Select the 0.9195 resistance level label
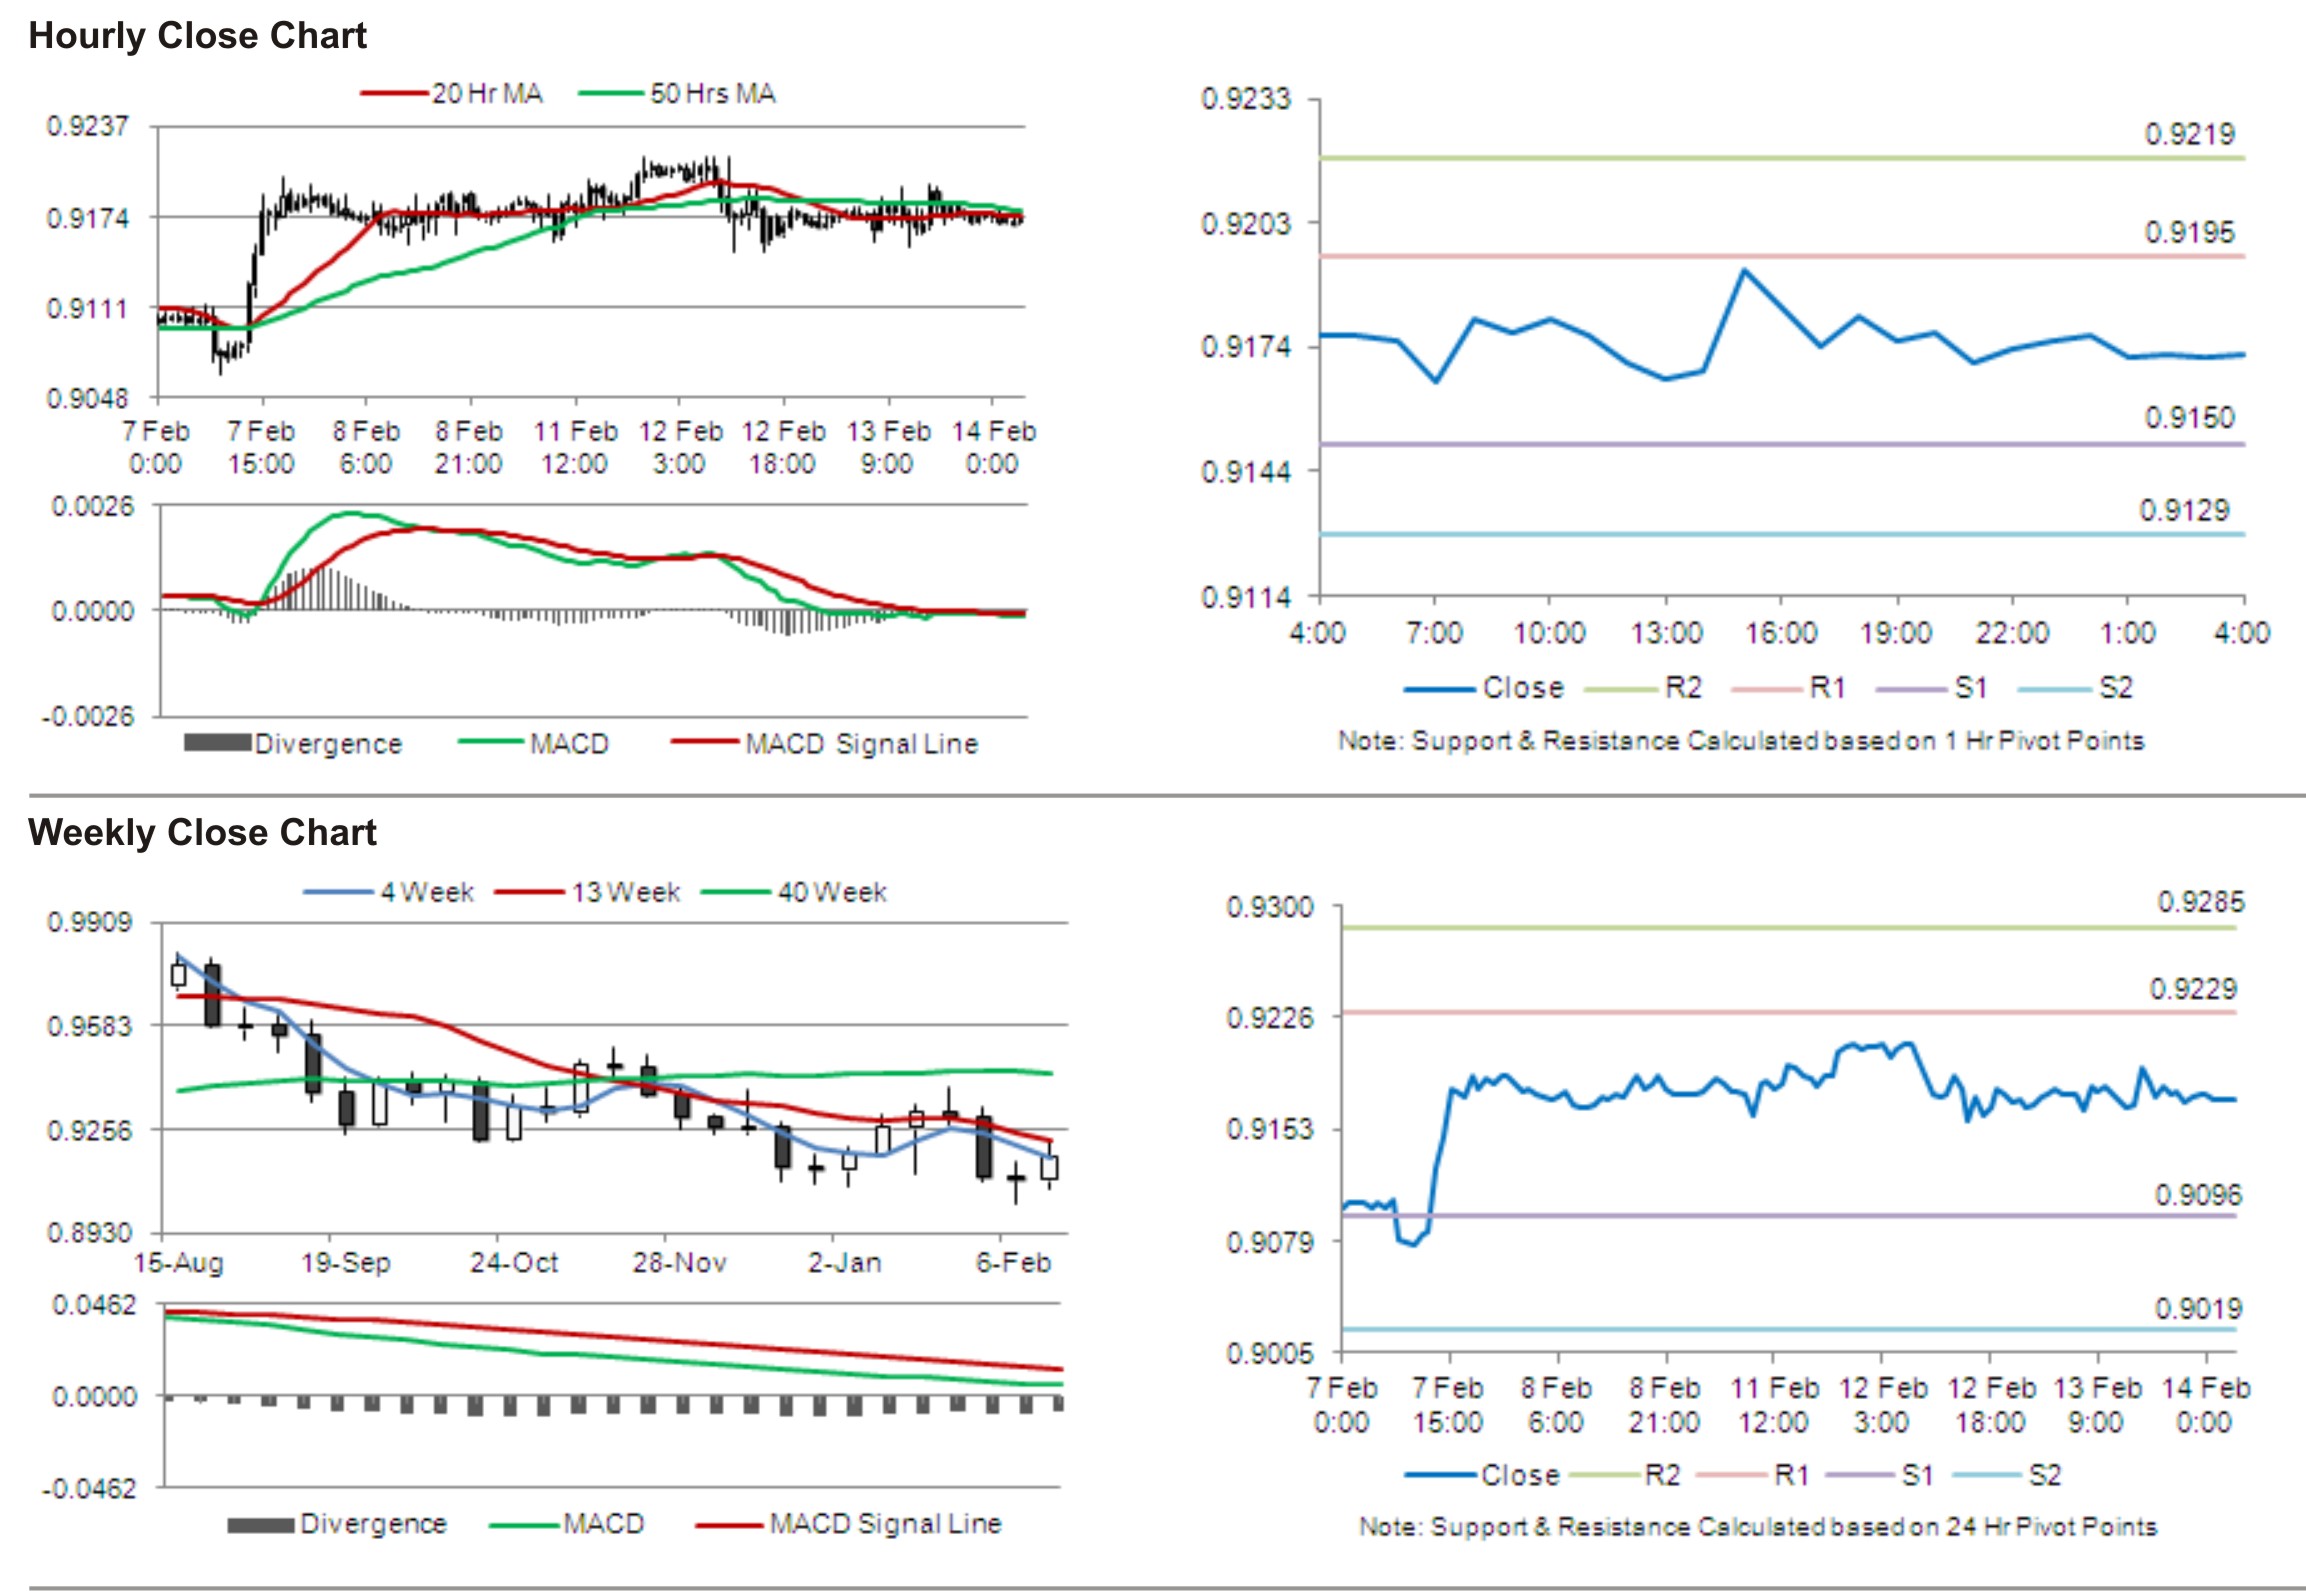The width and height of the screenshot is (2306, 1591). 2189,232
